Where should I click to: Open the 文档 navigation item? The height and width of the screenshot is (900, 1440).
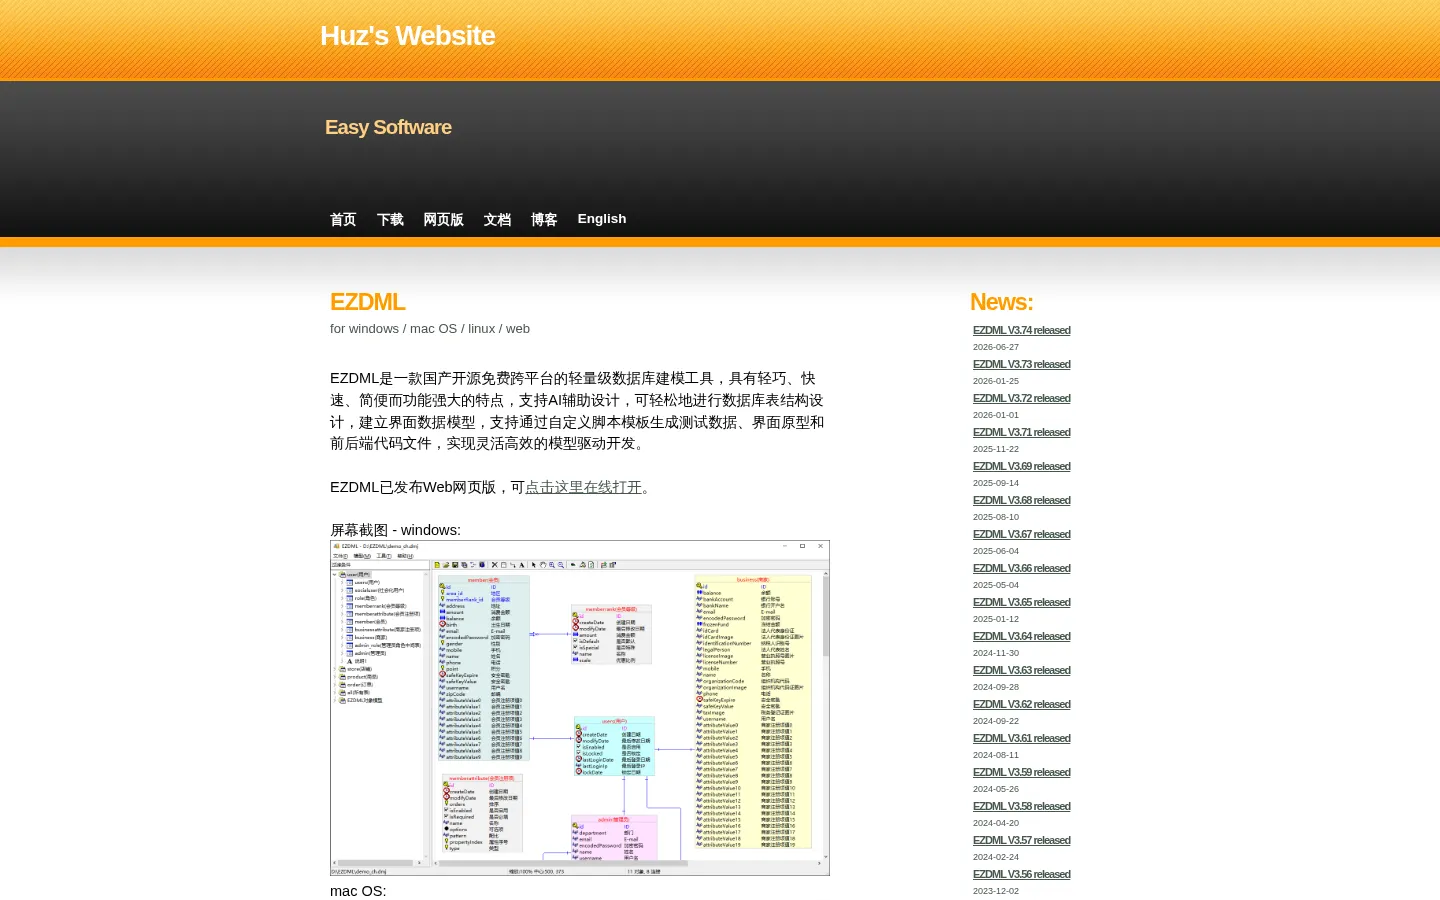click(497, 219)
